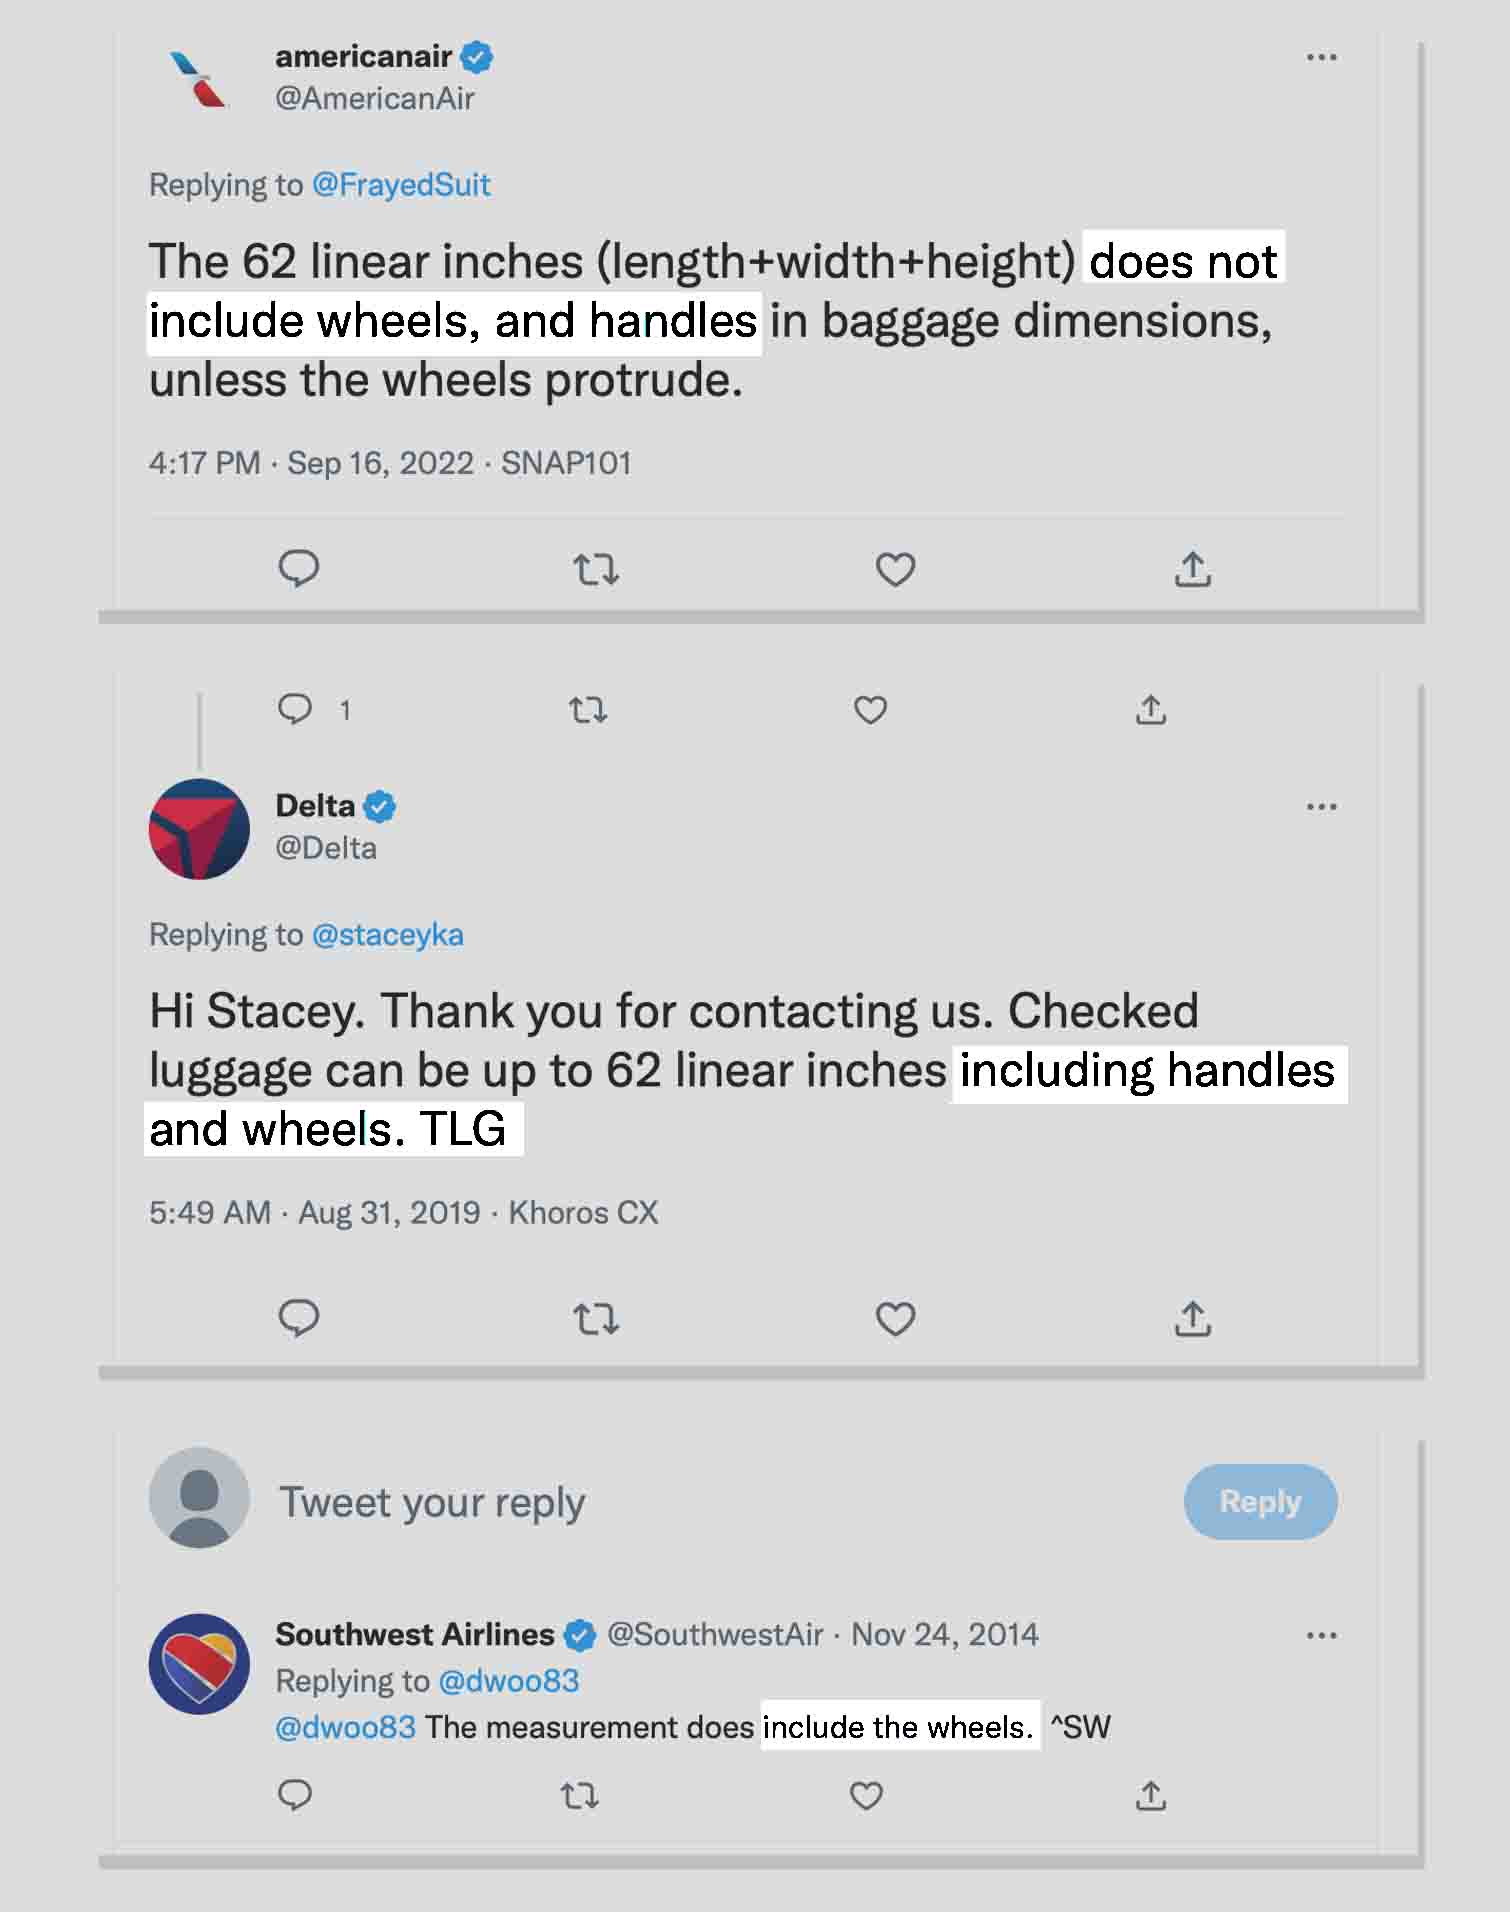Retweet the Southwest Airlines reply

[x=580, y=1797]
